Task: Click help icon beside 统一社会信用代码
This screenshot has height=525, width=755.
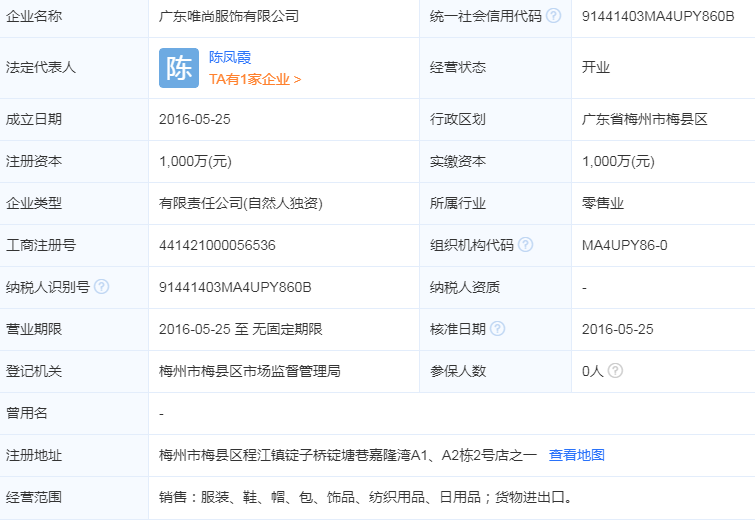Action: pos(554,16)
